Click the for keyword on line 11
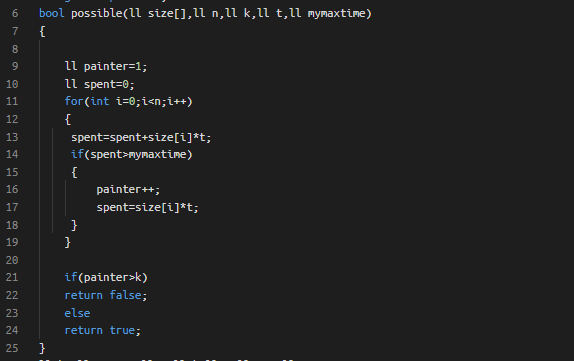The width and height of the screenshot is (574, 361). pyautogui.click(x=74, y=101)
